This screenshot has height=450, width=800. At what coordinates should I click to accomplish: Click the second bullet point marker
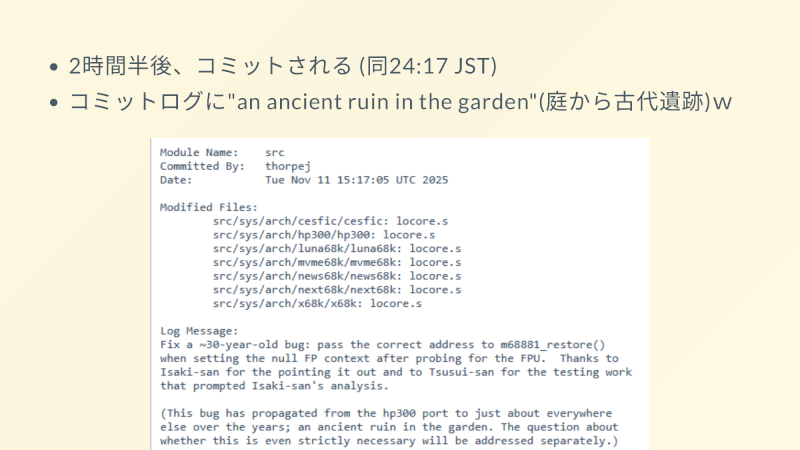point(54,103)
